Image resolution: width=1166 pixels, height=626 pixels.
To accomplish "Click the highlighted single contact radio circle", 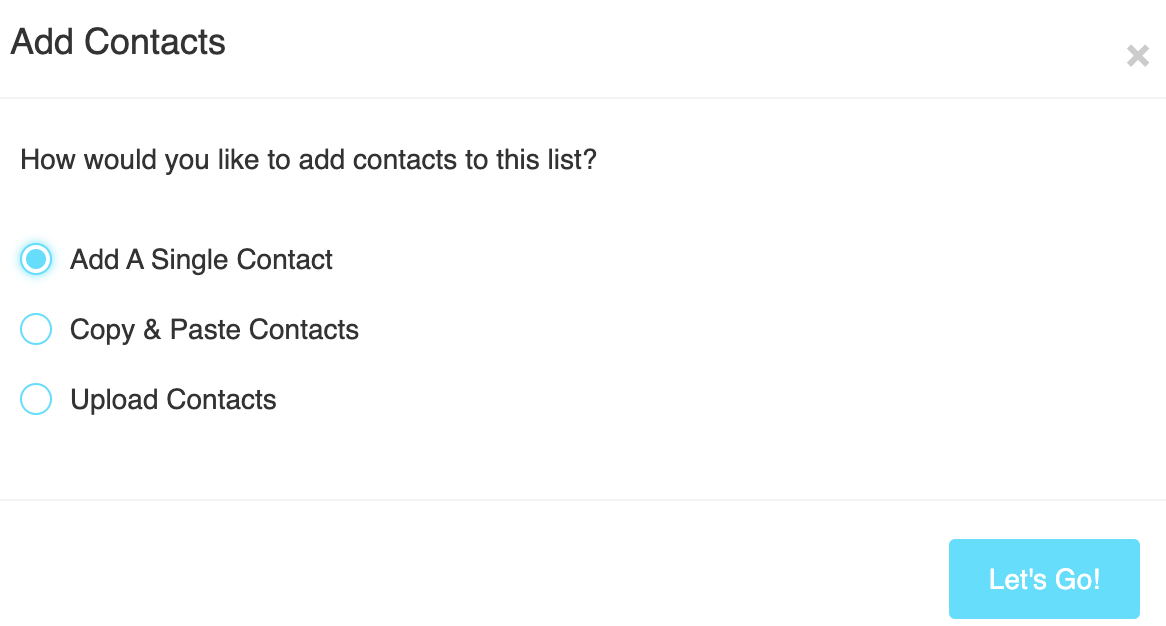I will 36,260.
